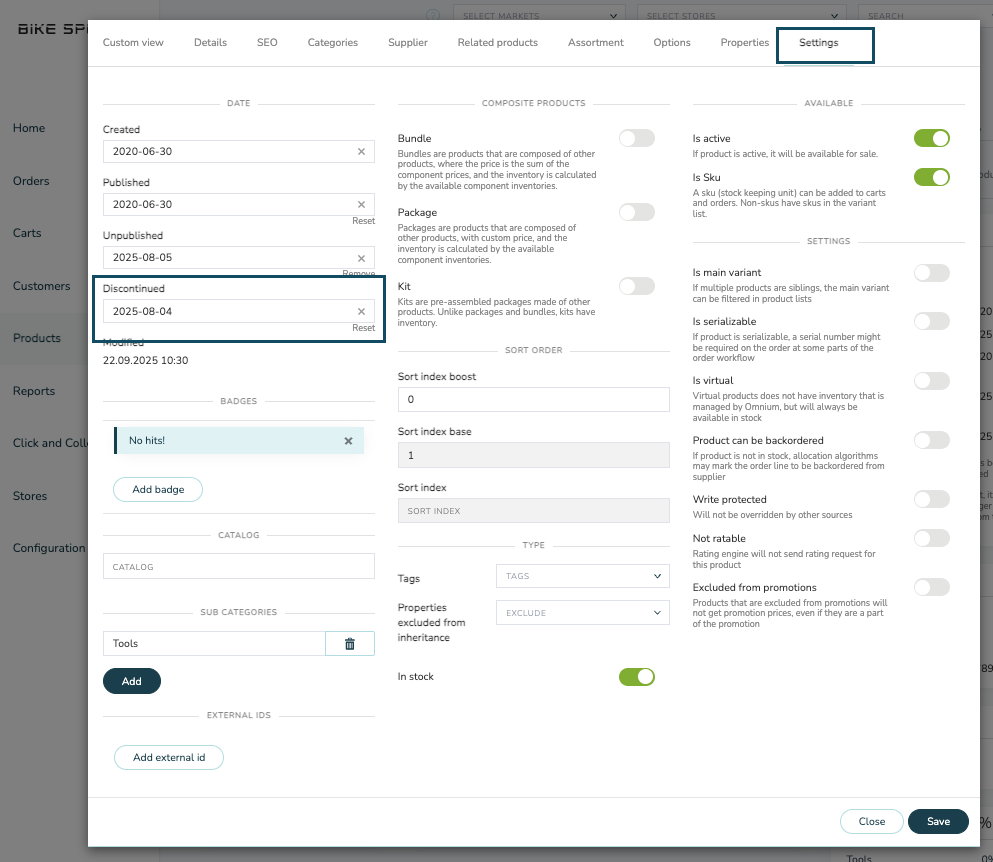Open the Select Markets dropdown
Image resolution: width=993 pixels, height=862 pixels.
pos(539,16)
